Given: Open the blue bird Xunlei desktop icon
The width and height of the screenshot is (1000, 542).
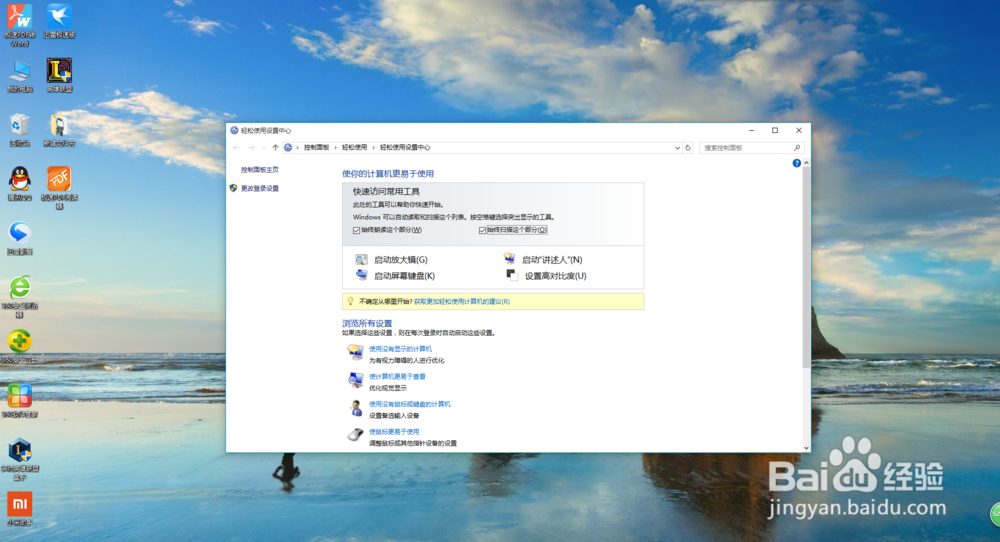Looking at the screenshot, I should pos(59,16).
